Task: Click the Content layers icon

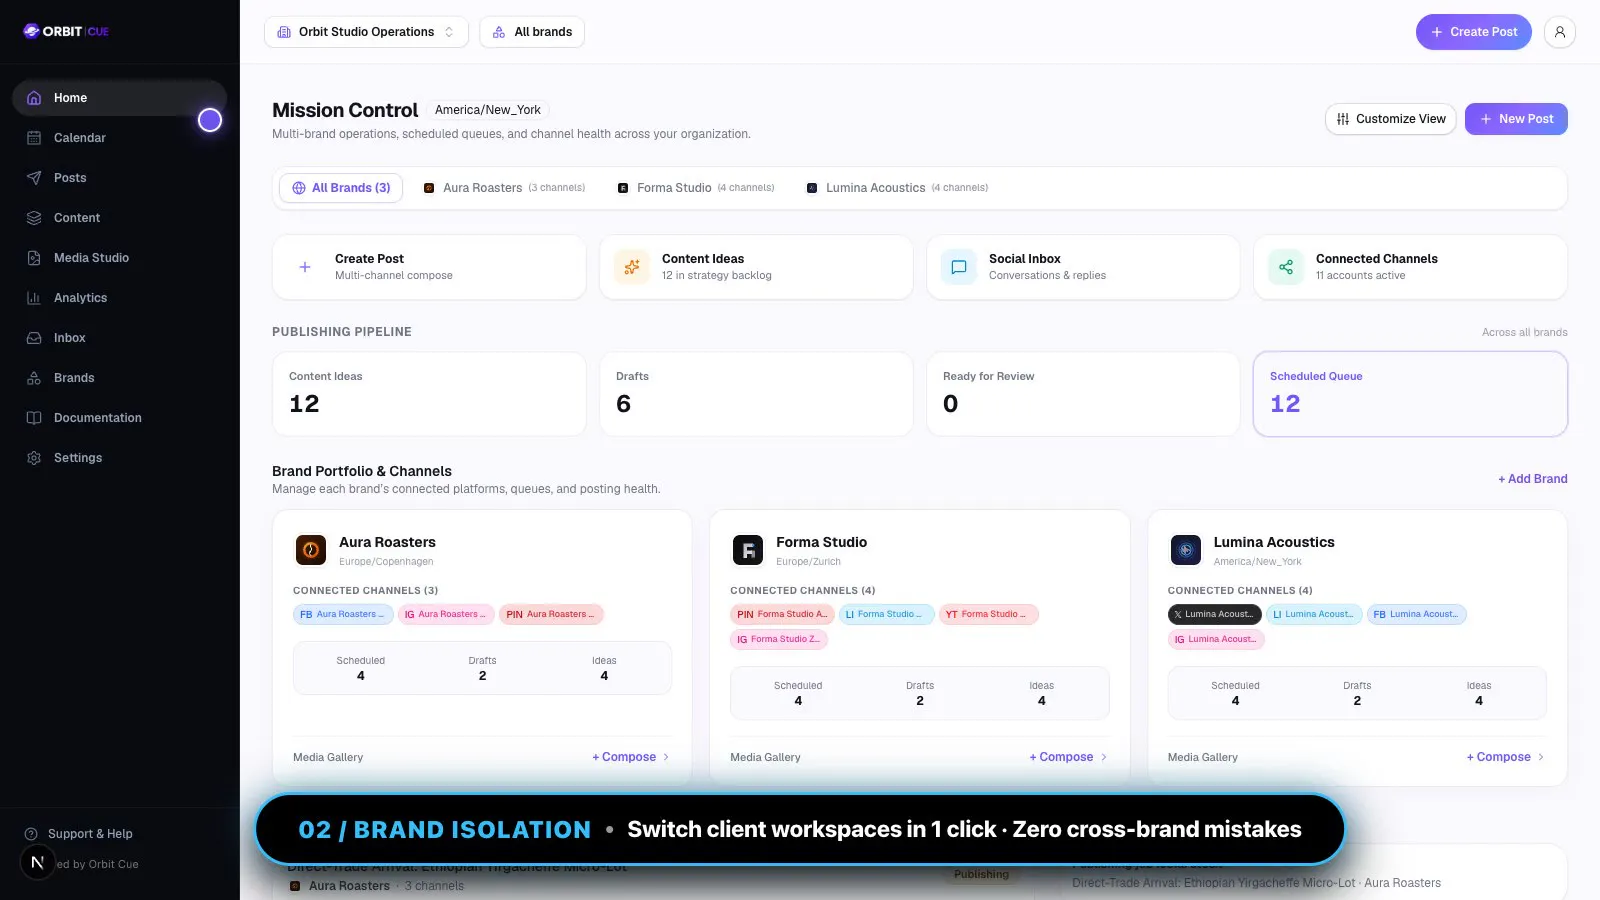Action: pyautogui.click(x=34, y=218)
